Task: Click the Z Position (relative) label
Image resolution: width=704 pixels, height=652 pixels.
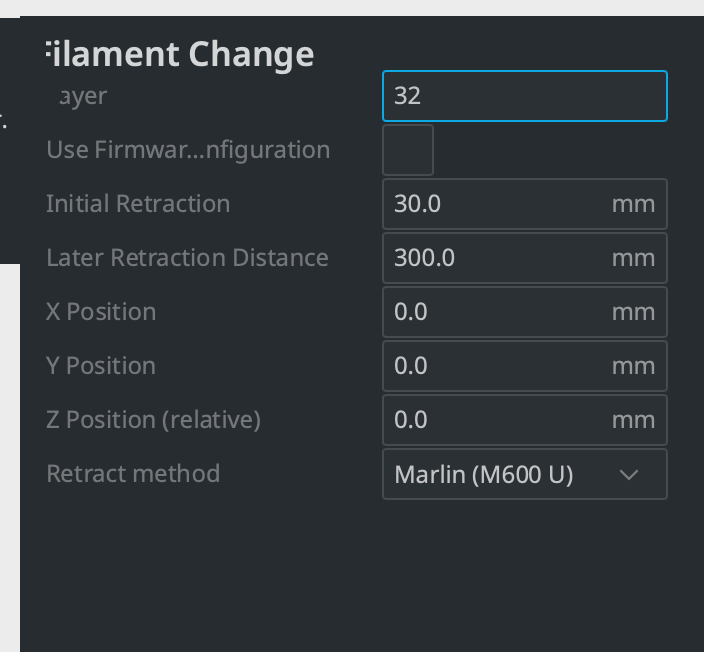Action: pyautogui.click(x=154, y=420)
